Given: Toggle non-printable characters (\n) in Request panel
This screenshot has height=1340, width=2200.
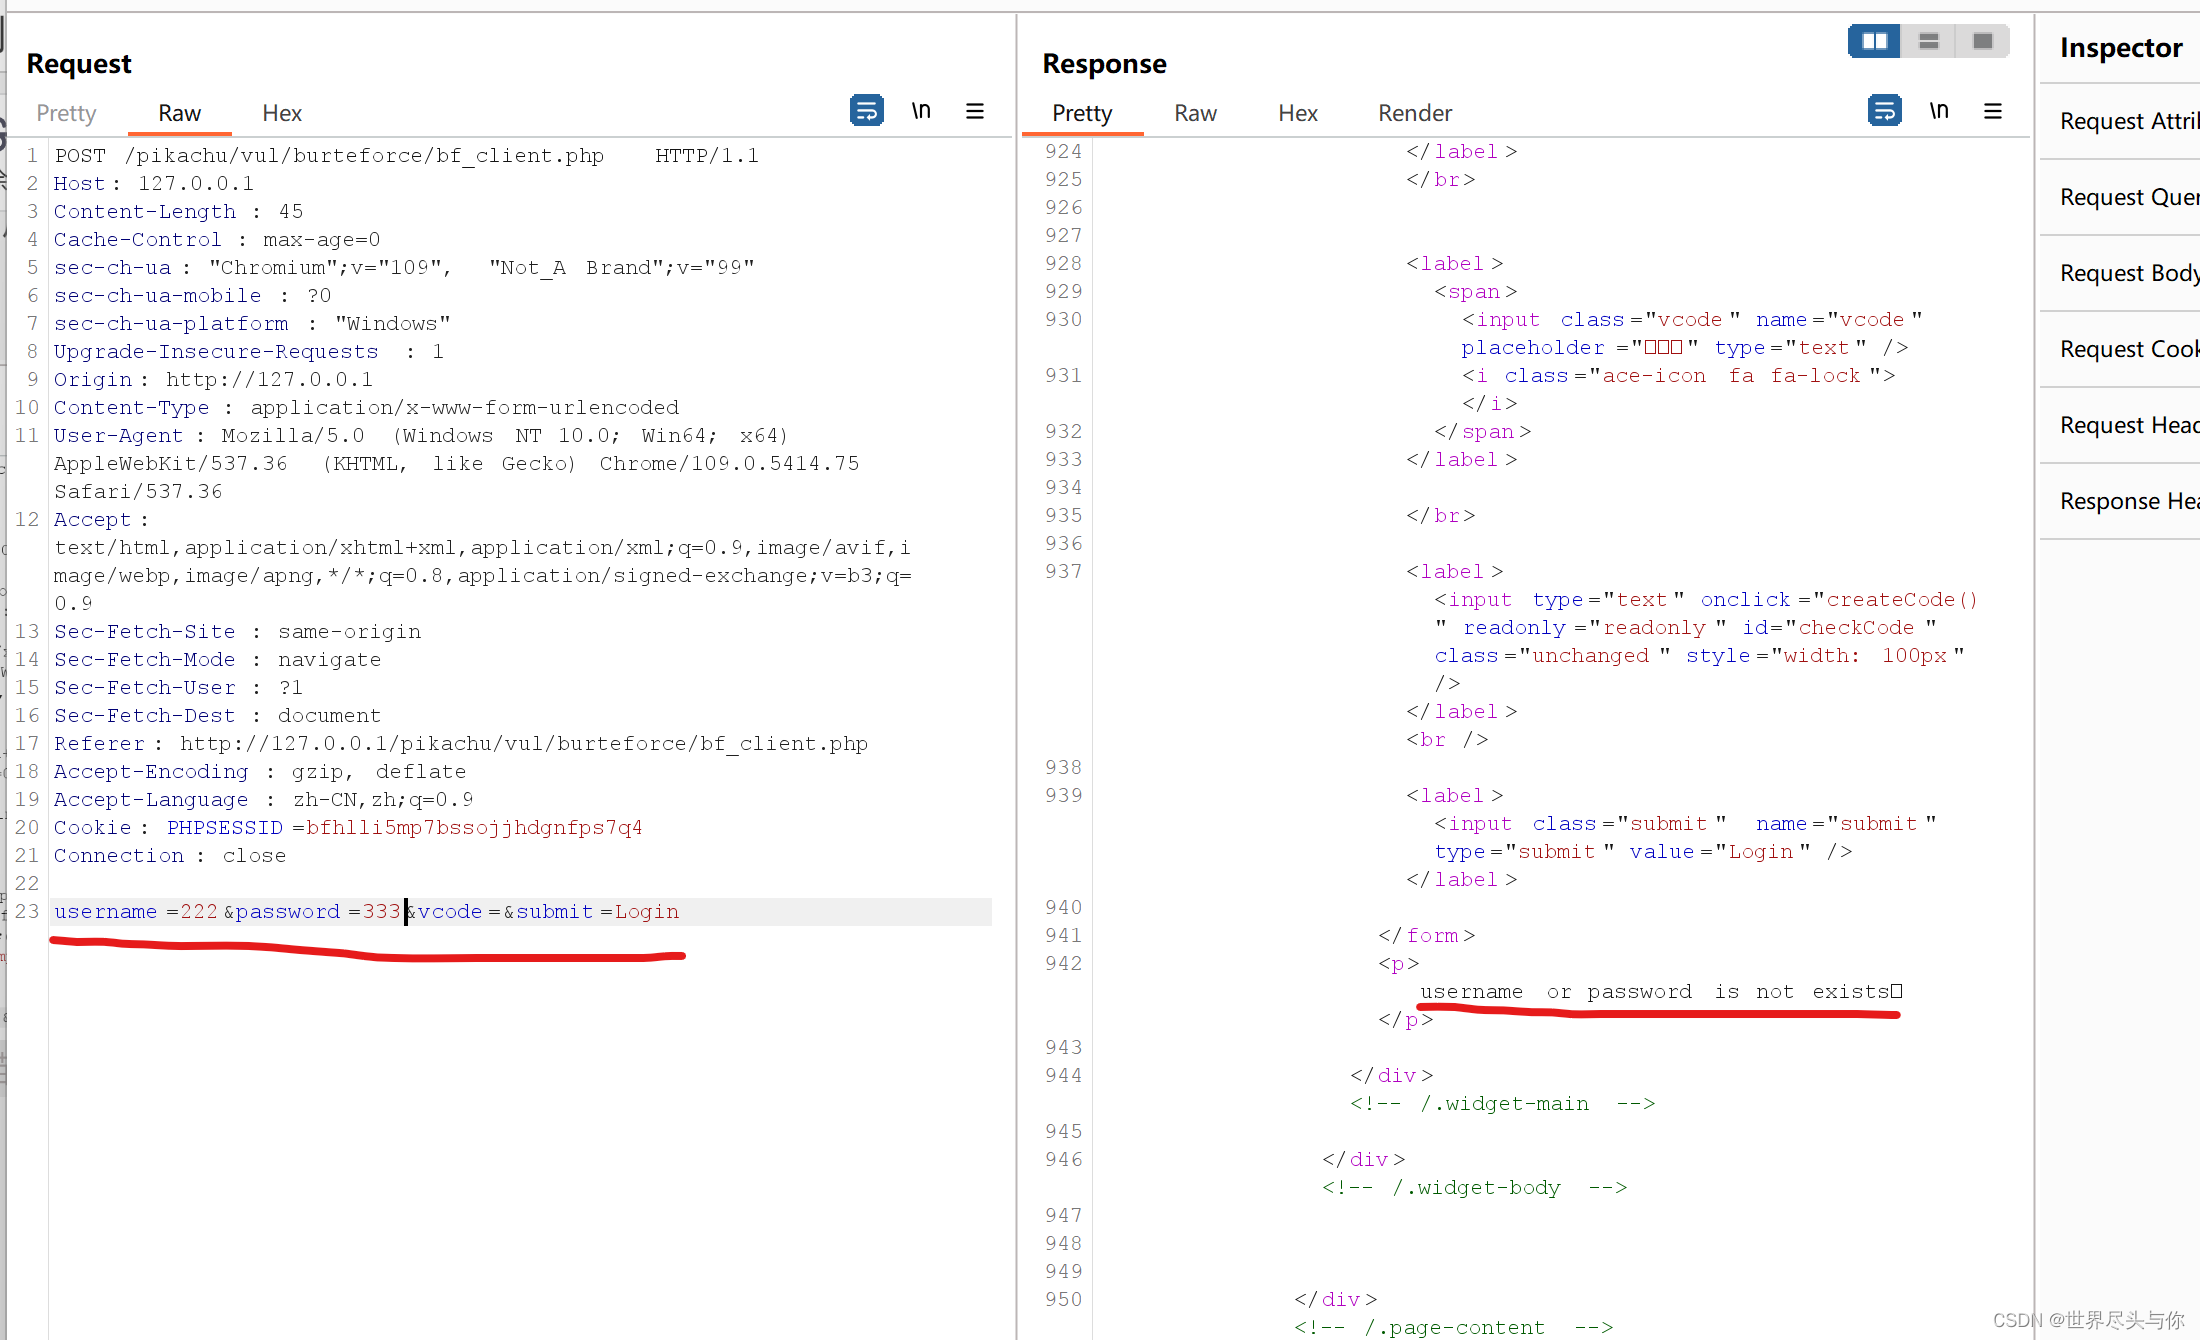Looking at the screenshot, I should click(x=921, y=110).
